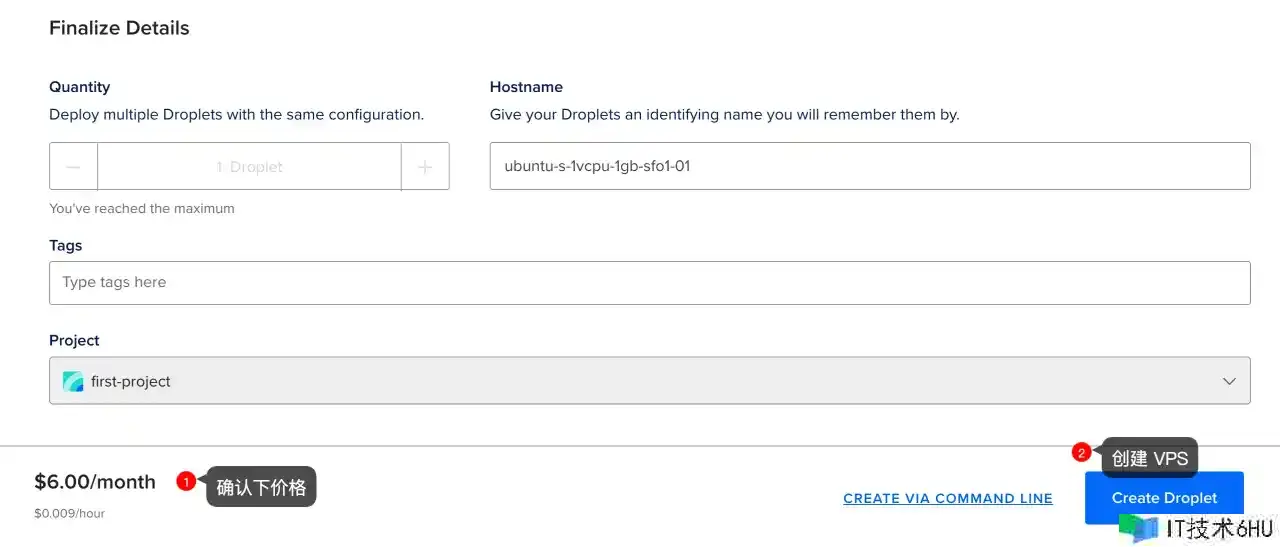Click the Type tags here field
This screenshot has width=1280, height=547.
click(x=649, y=283)
